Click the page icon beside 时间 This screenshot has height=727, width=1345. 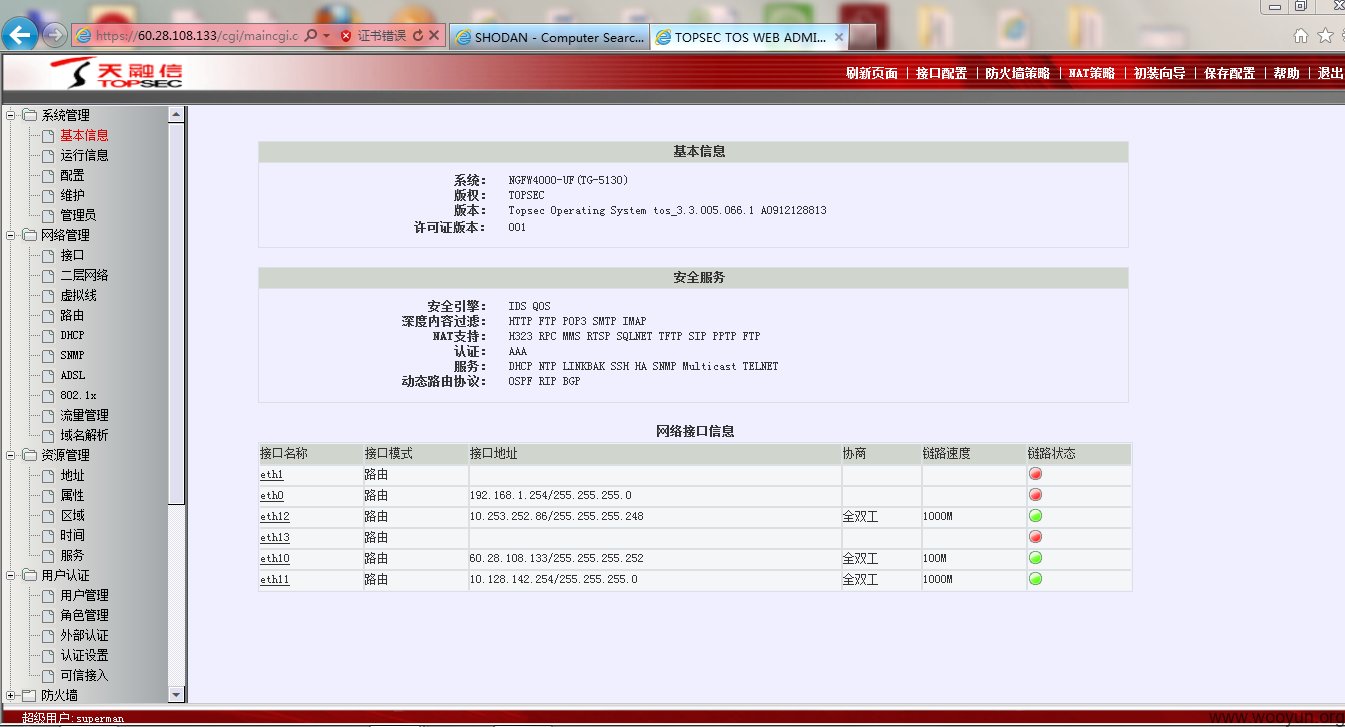[x=48, y=535]
